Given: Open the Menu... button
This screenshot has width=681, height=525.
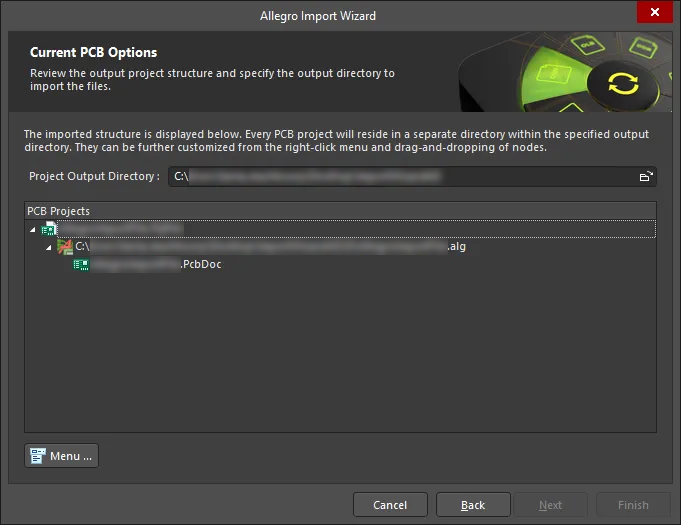Looking at the screenshot, I should 61,456.
